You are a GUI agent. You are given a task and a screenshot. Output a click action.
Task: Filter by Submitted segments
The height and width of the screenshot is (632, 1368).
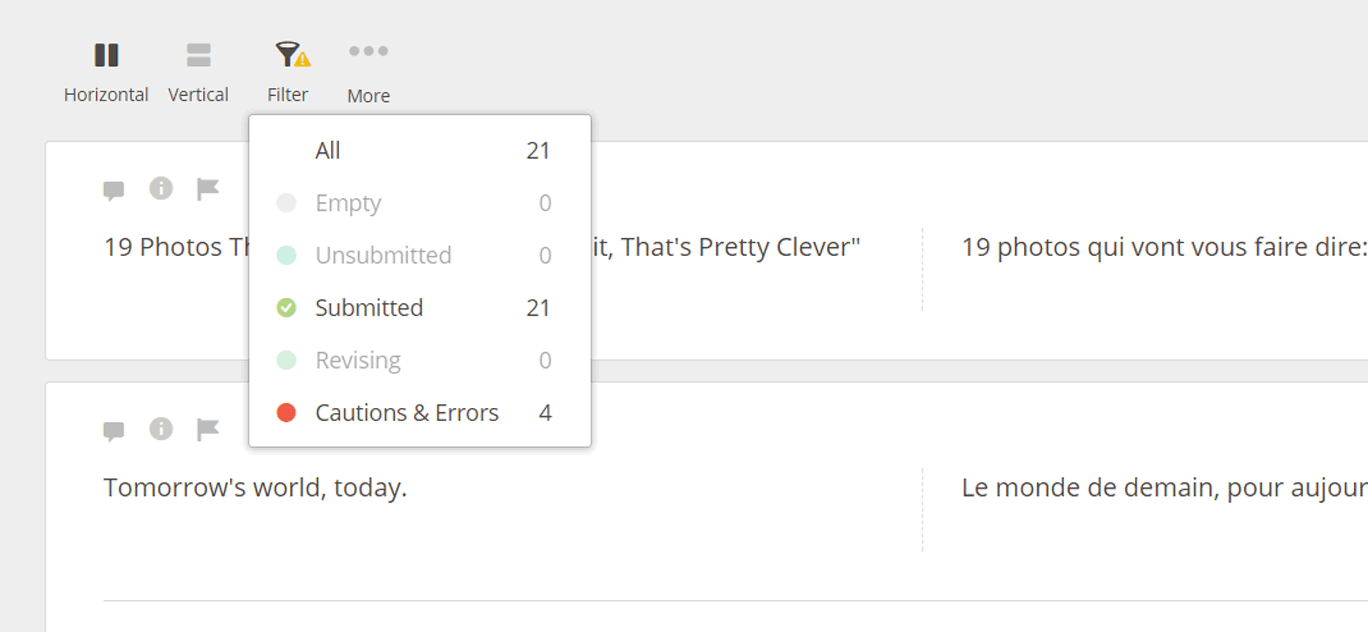[369, 308]
